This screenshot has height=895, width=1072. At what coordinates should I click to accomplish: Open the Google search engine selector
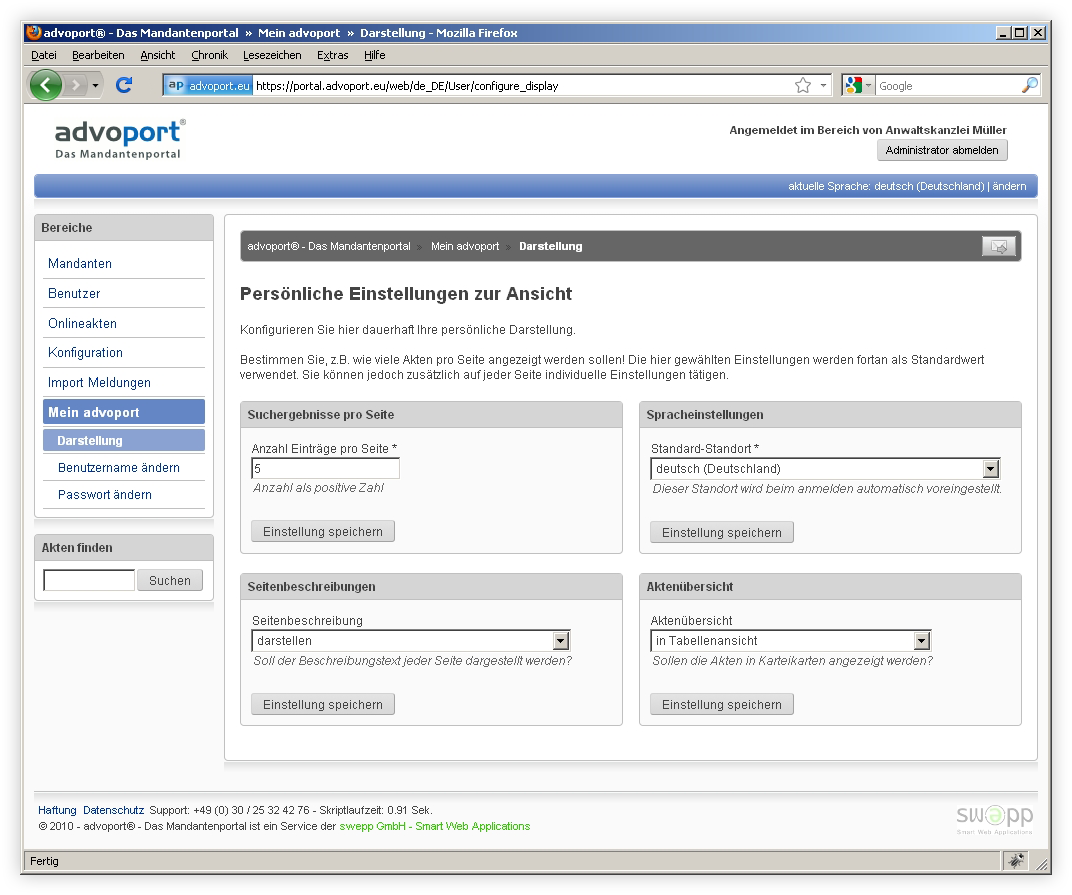pos(859,85)
